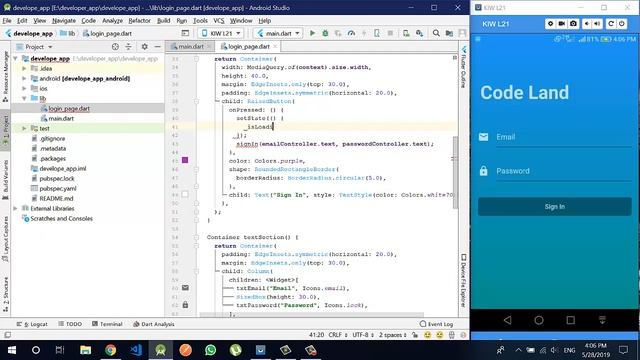This screenshot has height=360, width=640.
Task: Open the profiler gauge icon in toolbar
Action: click(351, 33)
